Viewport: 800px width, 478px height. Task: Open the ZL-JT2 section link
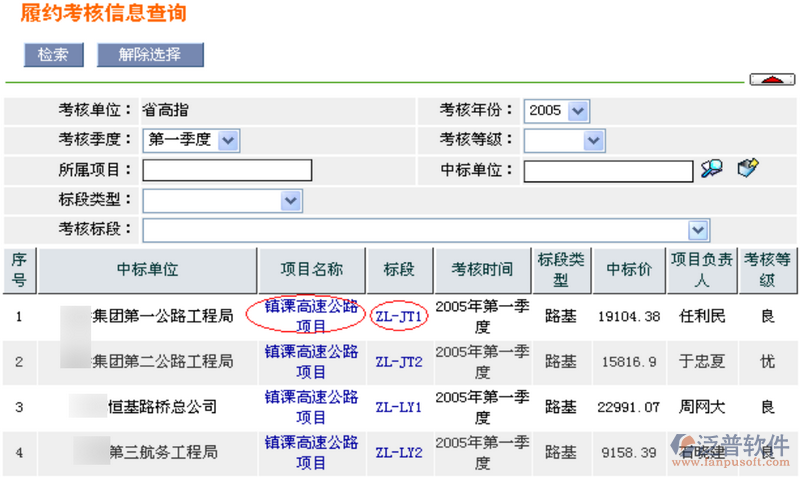tap(399, 362)
